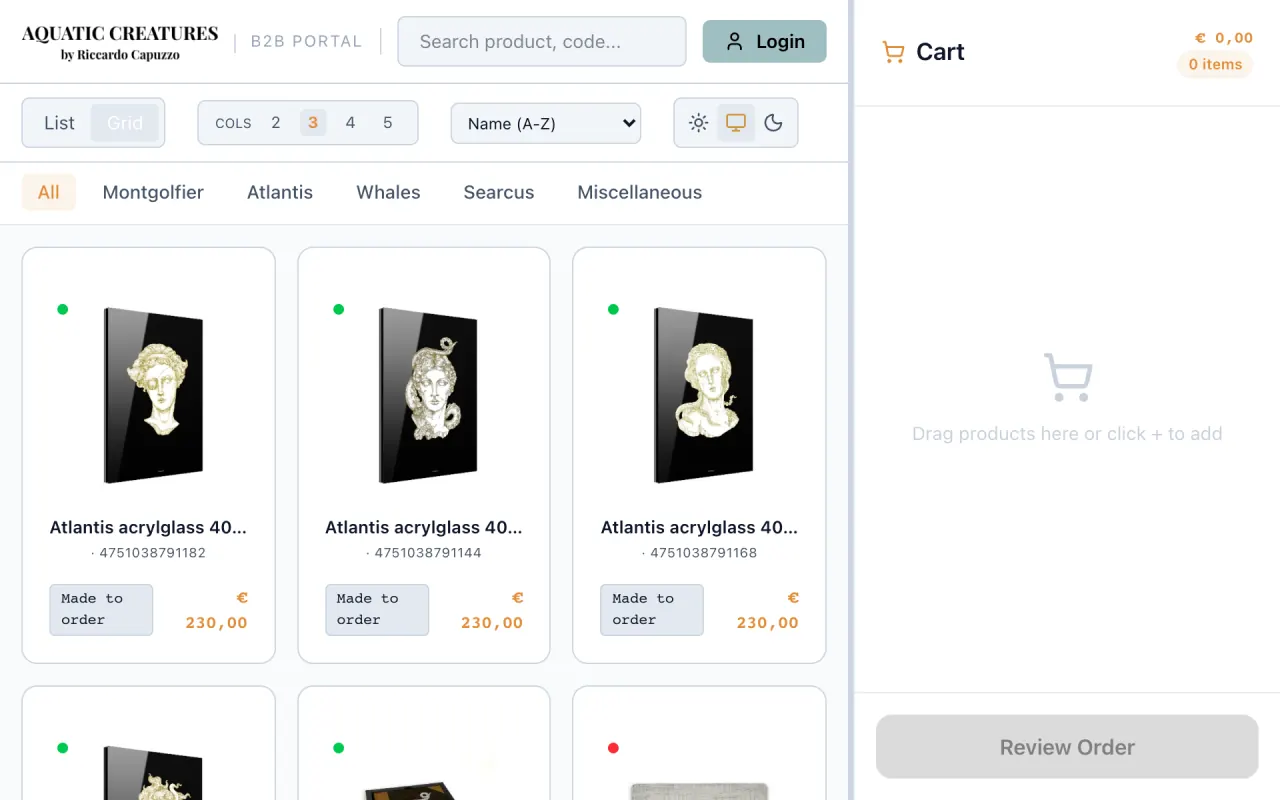Click the 0 items cart badge
The height and width of the screenshot is (800, 1280).
coord(1215,64)
